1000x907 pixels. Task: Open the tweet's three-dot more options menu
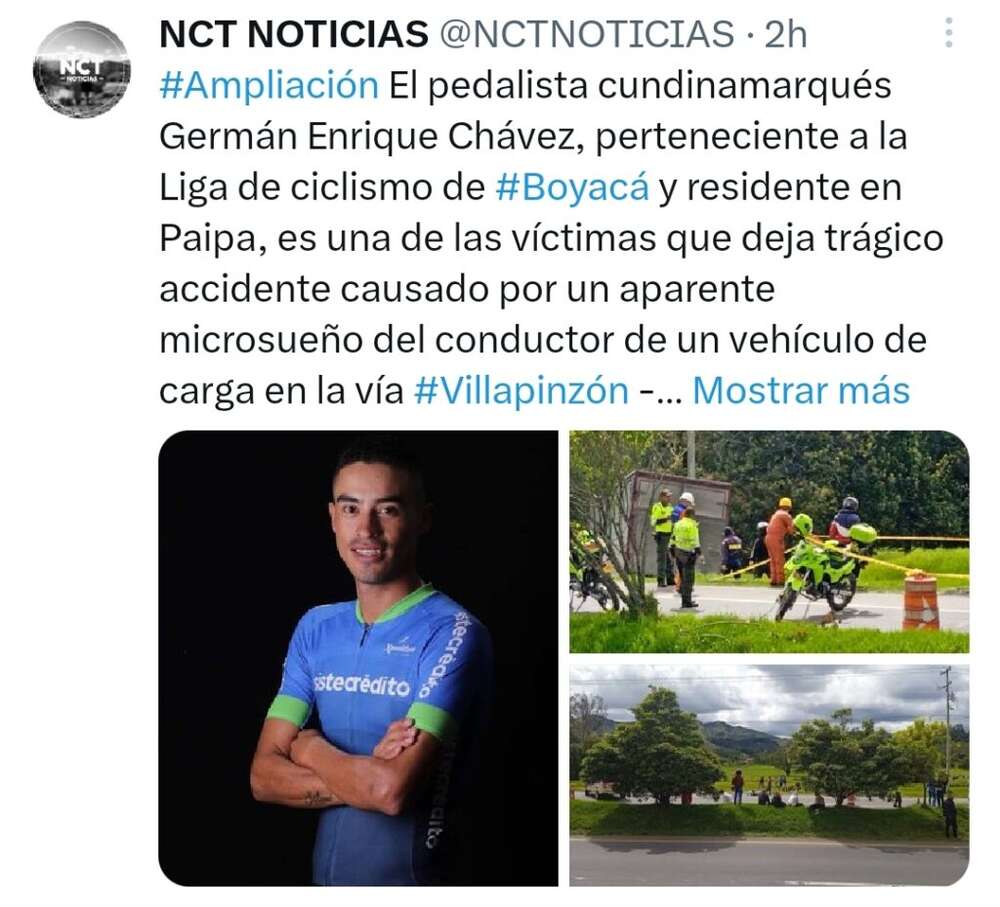pos(949,33)
